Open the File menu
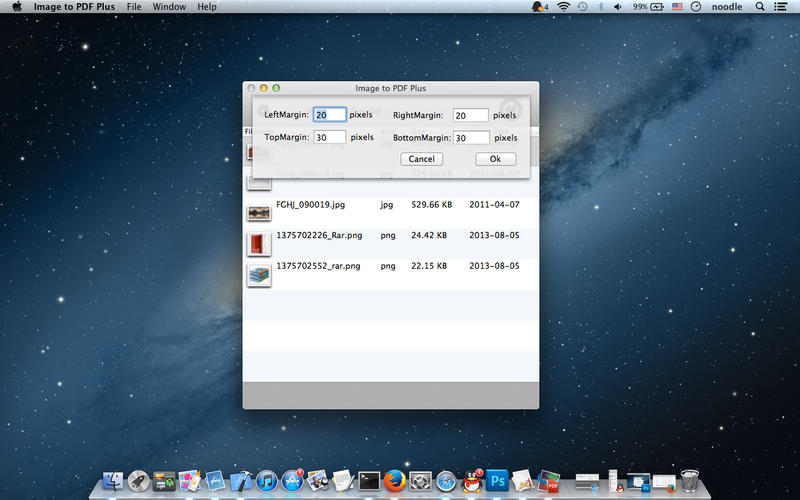Viewport: 800px width, 500px height. (x=134, y=7)
